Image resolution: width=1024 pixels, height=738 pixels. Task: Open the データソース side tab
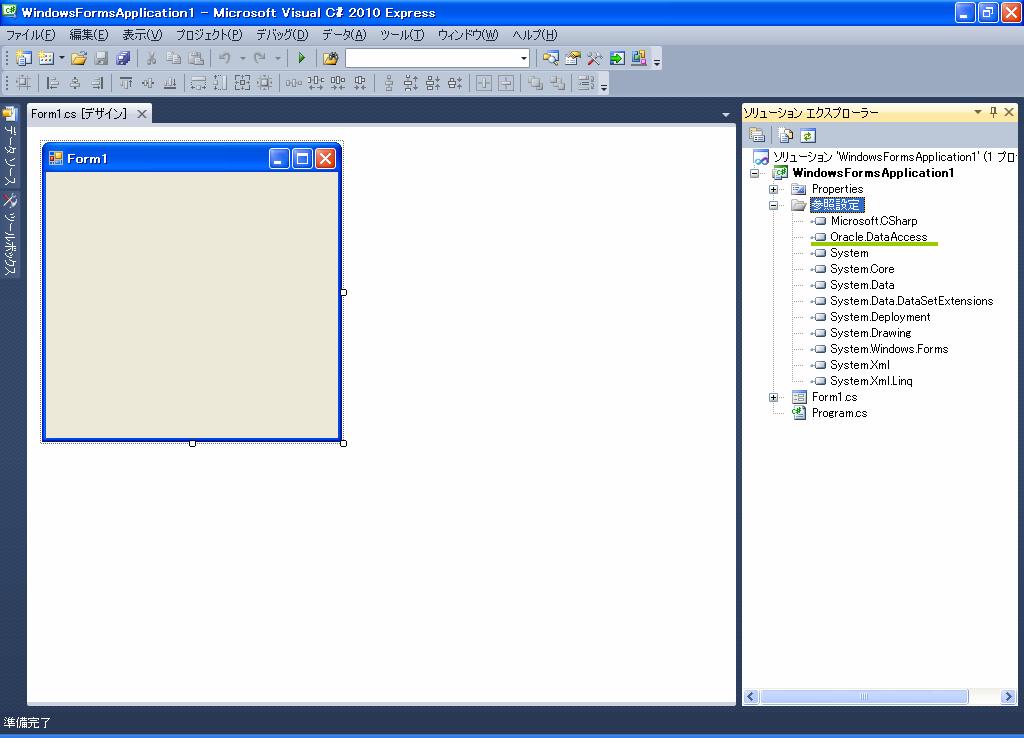[10, 147]
